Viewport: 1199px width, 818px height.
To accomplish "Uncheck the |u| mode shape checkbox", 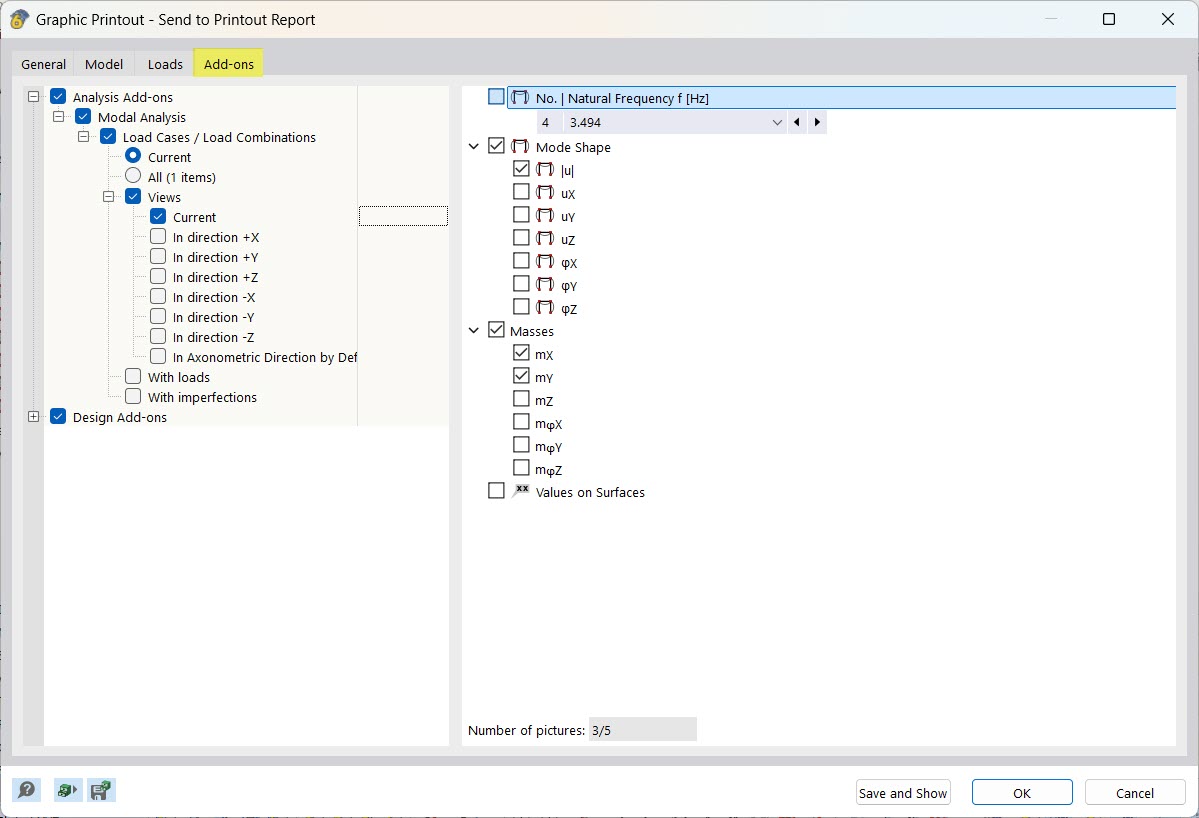I will (521, 168).
